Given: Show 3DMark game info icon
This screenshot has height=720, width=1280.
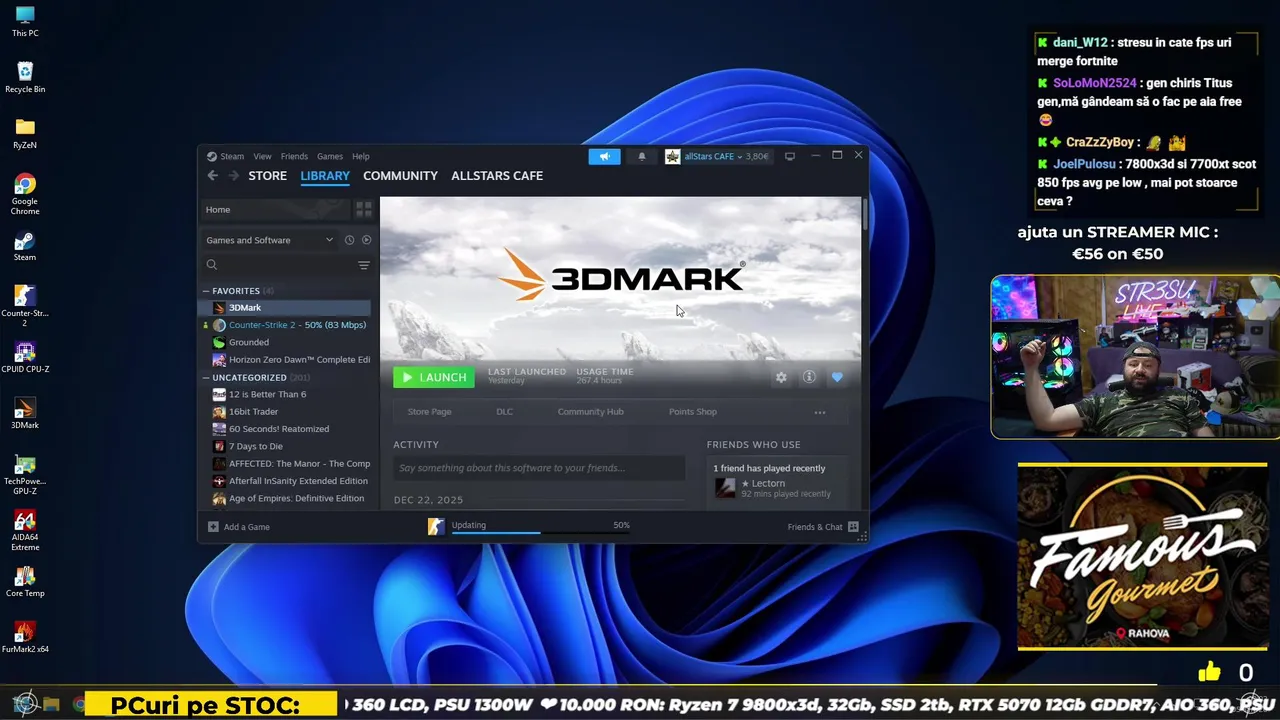Looking at the screenshot, I should [x=809, y=377].
